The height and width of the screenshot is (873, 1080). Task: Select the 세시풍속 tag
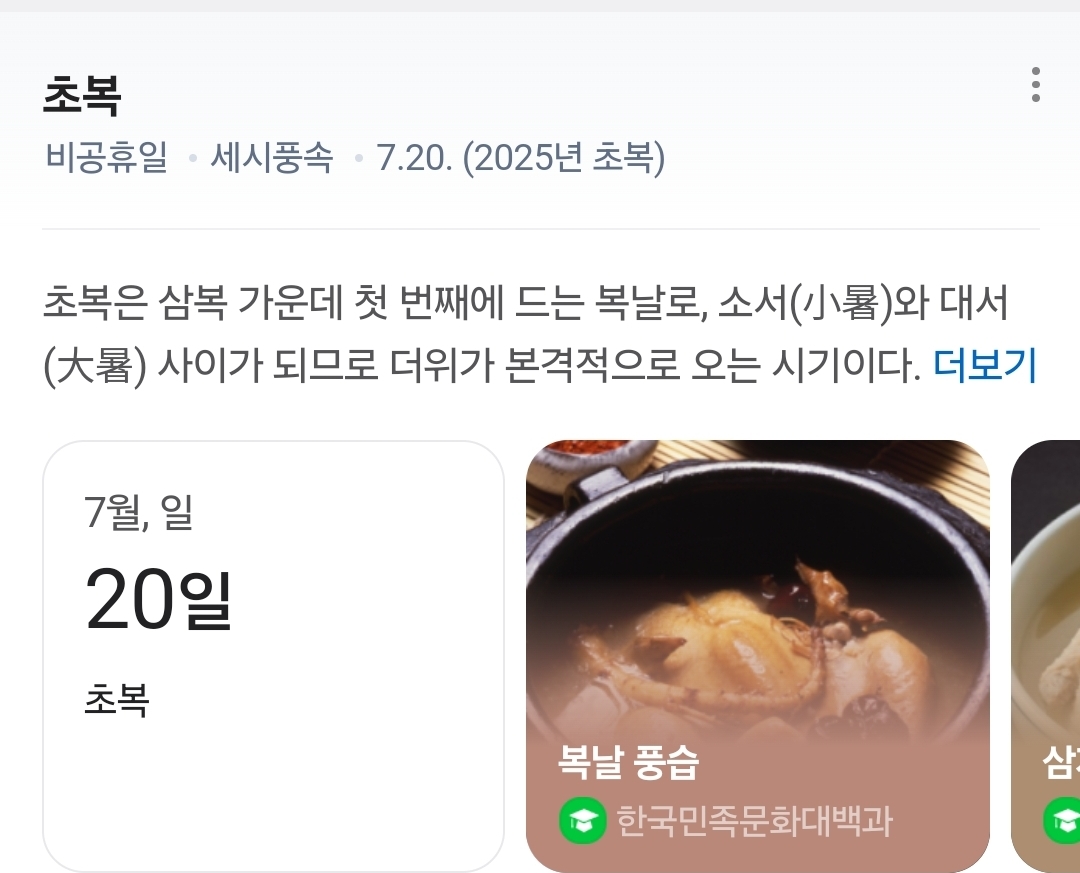[271, 157]
